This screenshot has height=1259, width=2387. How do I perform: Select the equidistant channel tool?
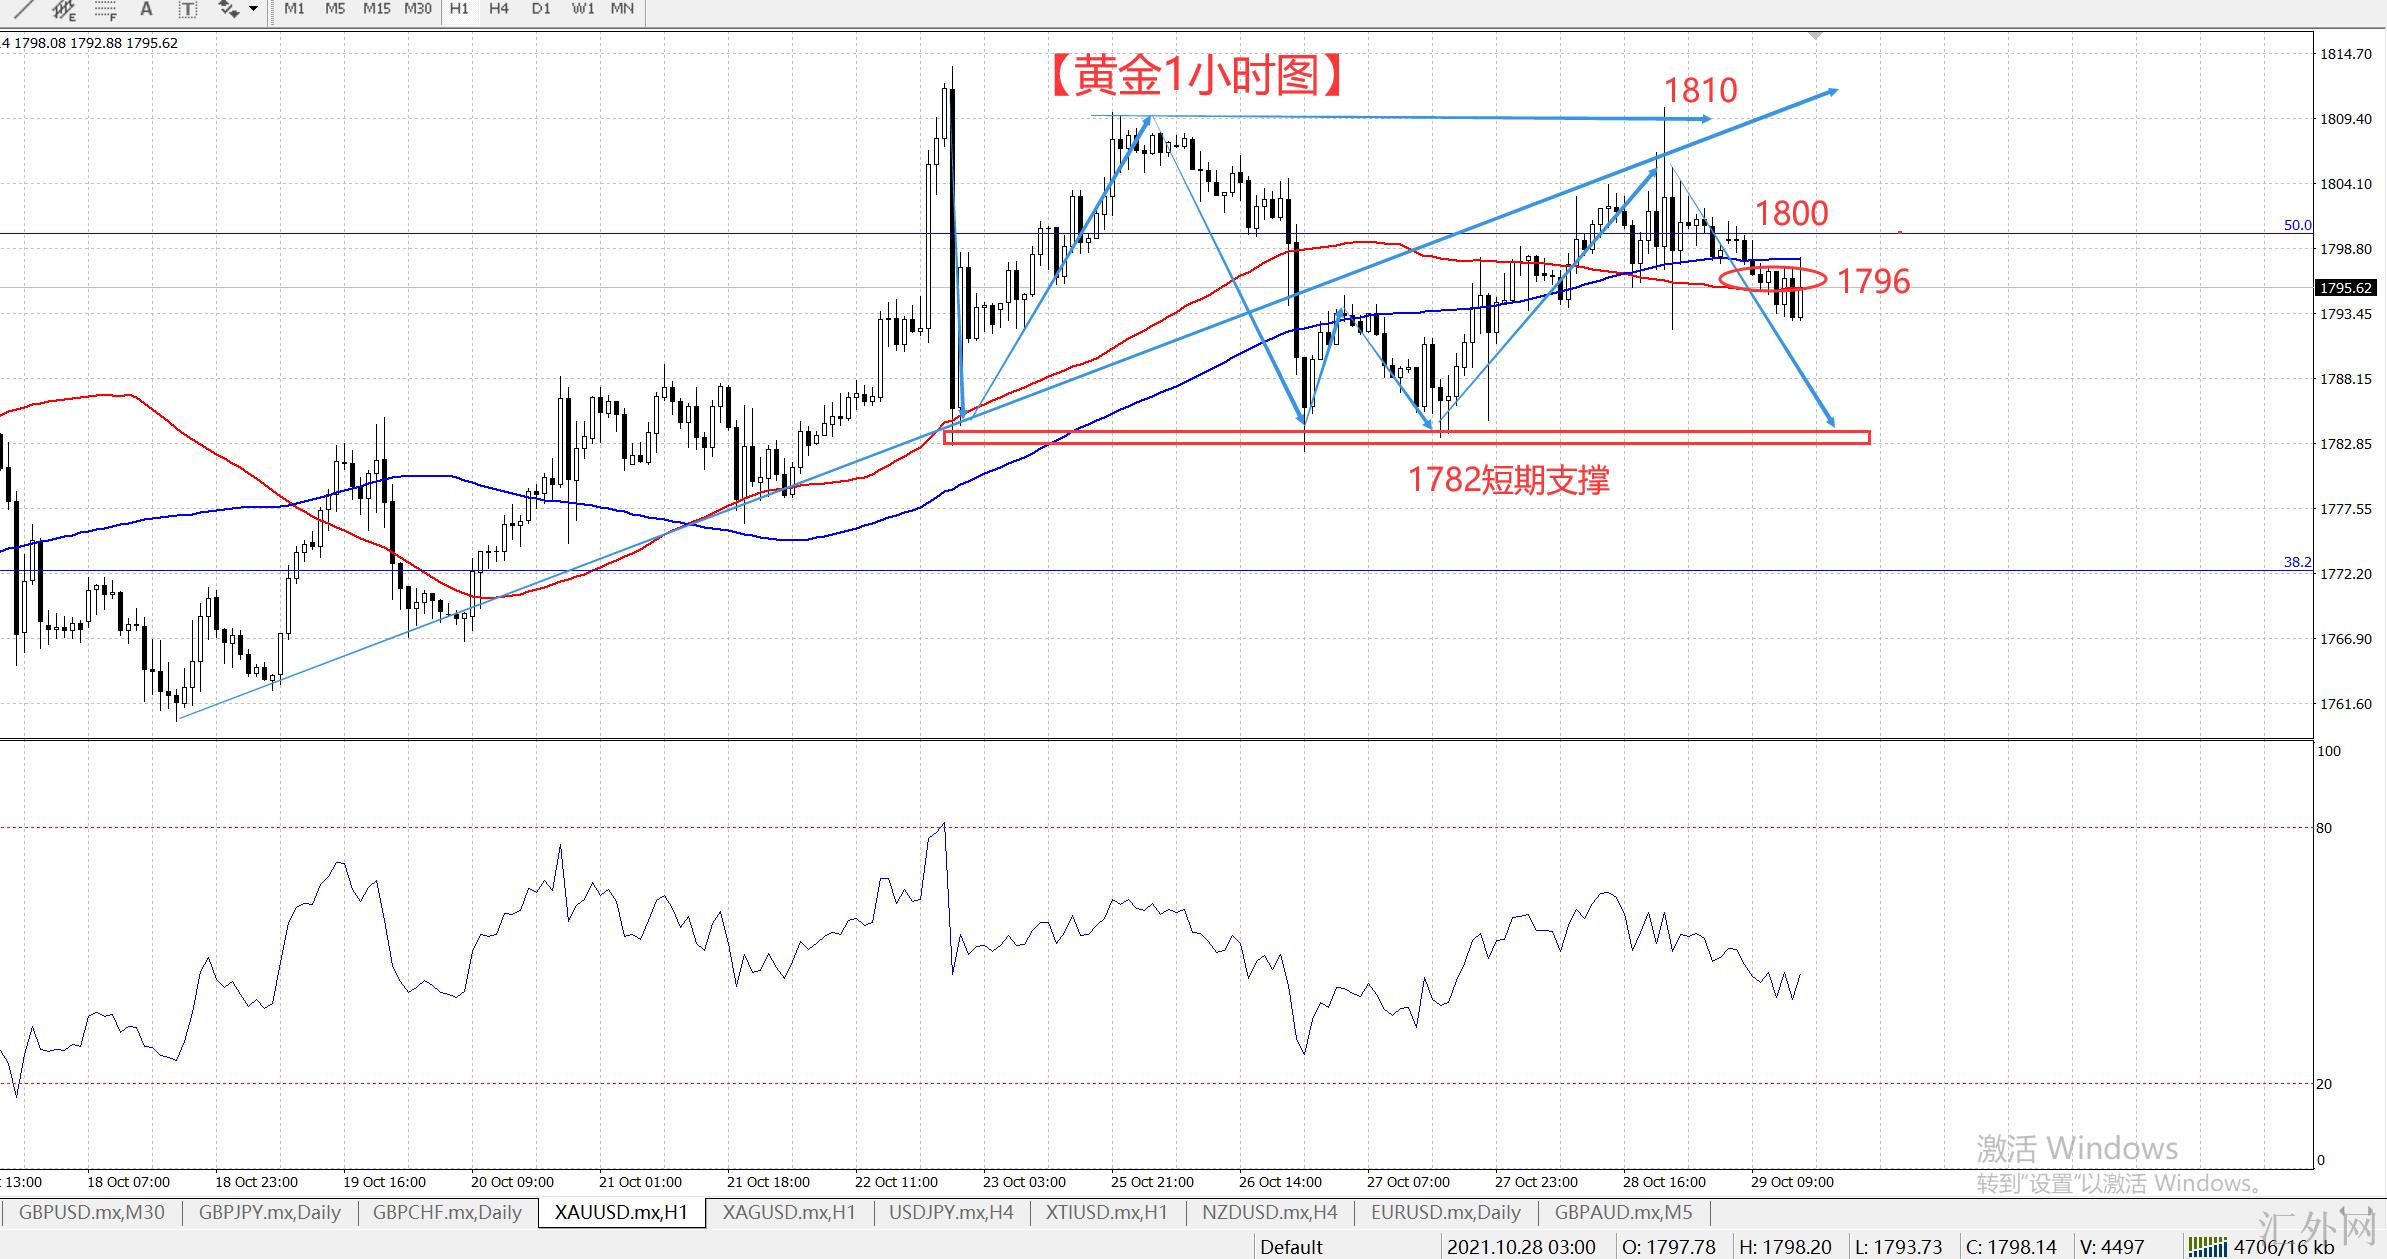tap(63, 9)
